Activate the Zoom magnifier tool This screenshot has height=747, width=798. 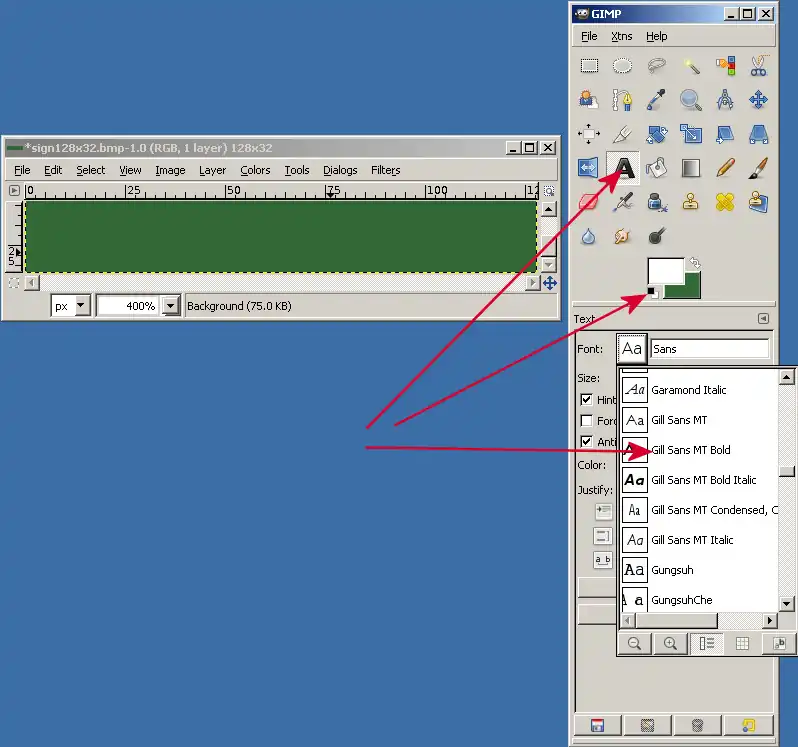(x=691, y=99)
